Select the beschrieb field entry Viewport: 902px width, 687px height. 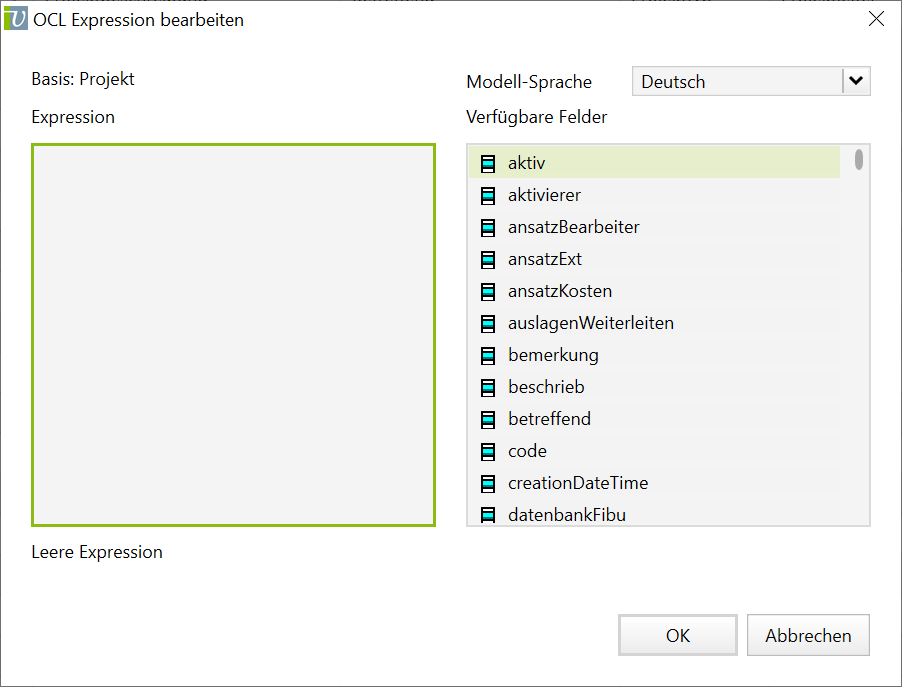coord(546,387)
